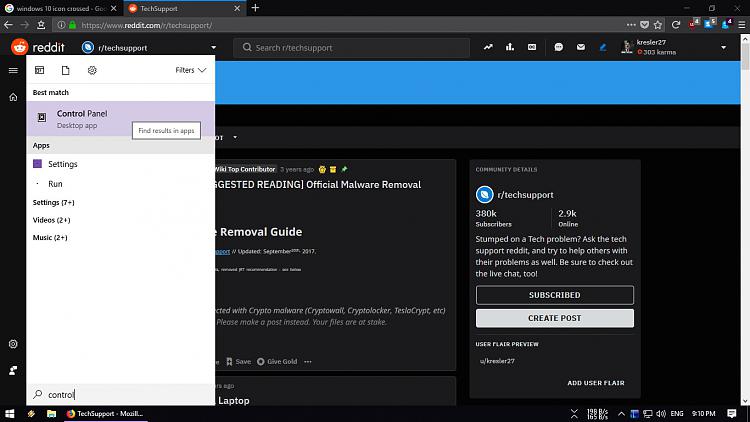Open Official Malware Removal post title

coord(318,185)
